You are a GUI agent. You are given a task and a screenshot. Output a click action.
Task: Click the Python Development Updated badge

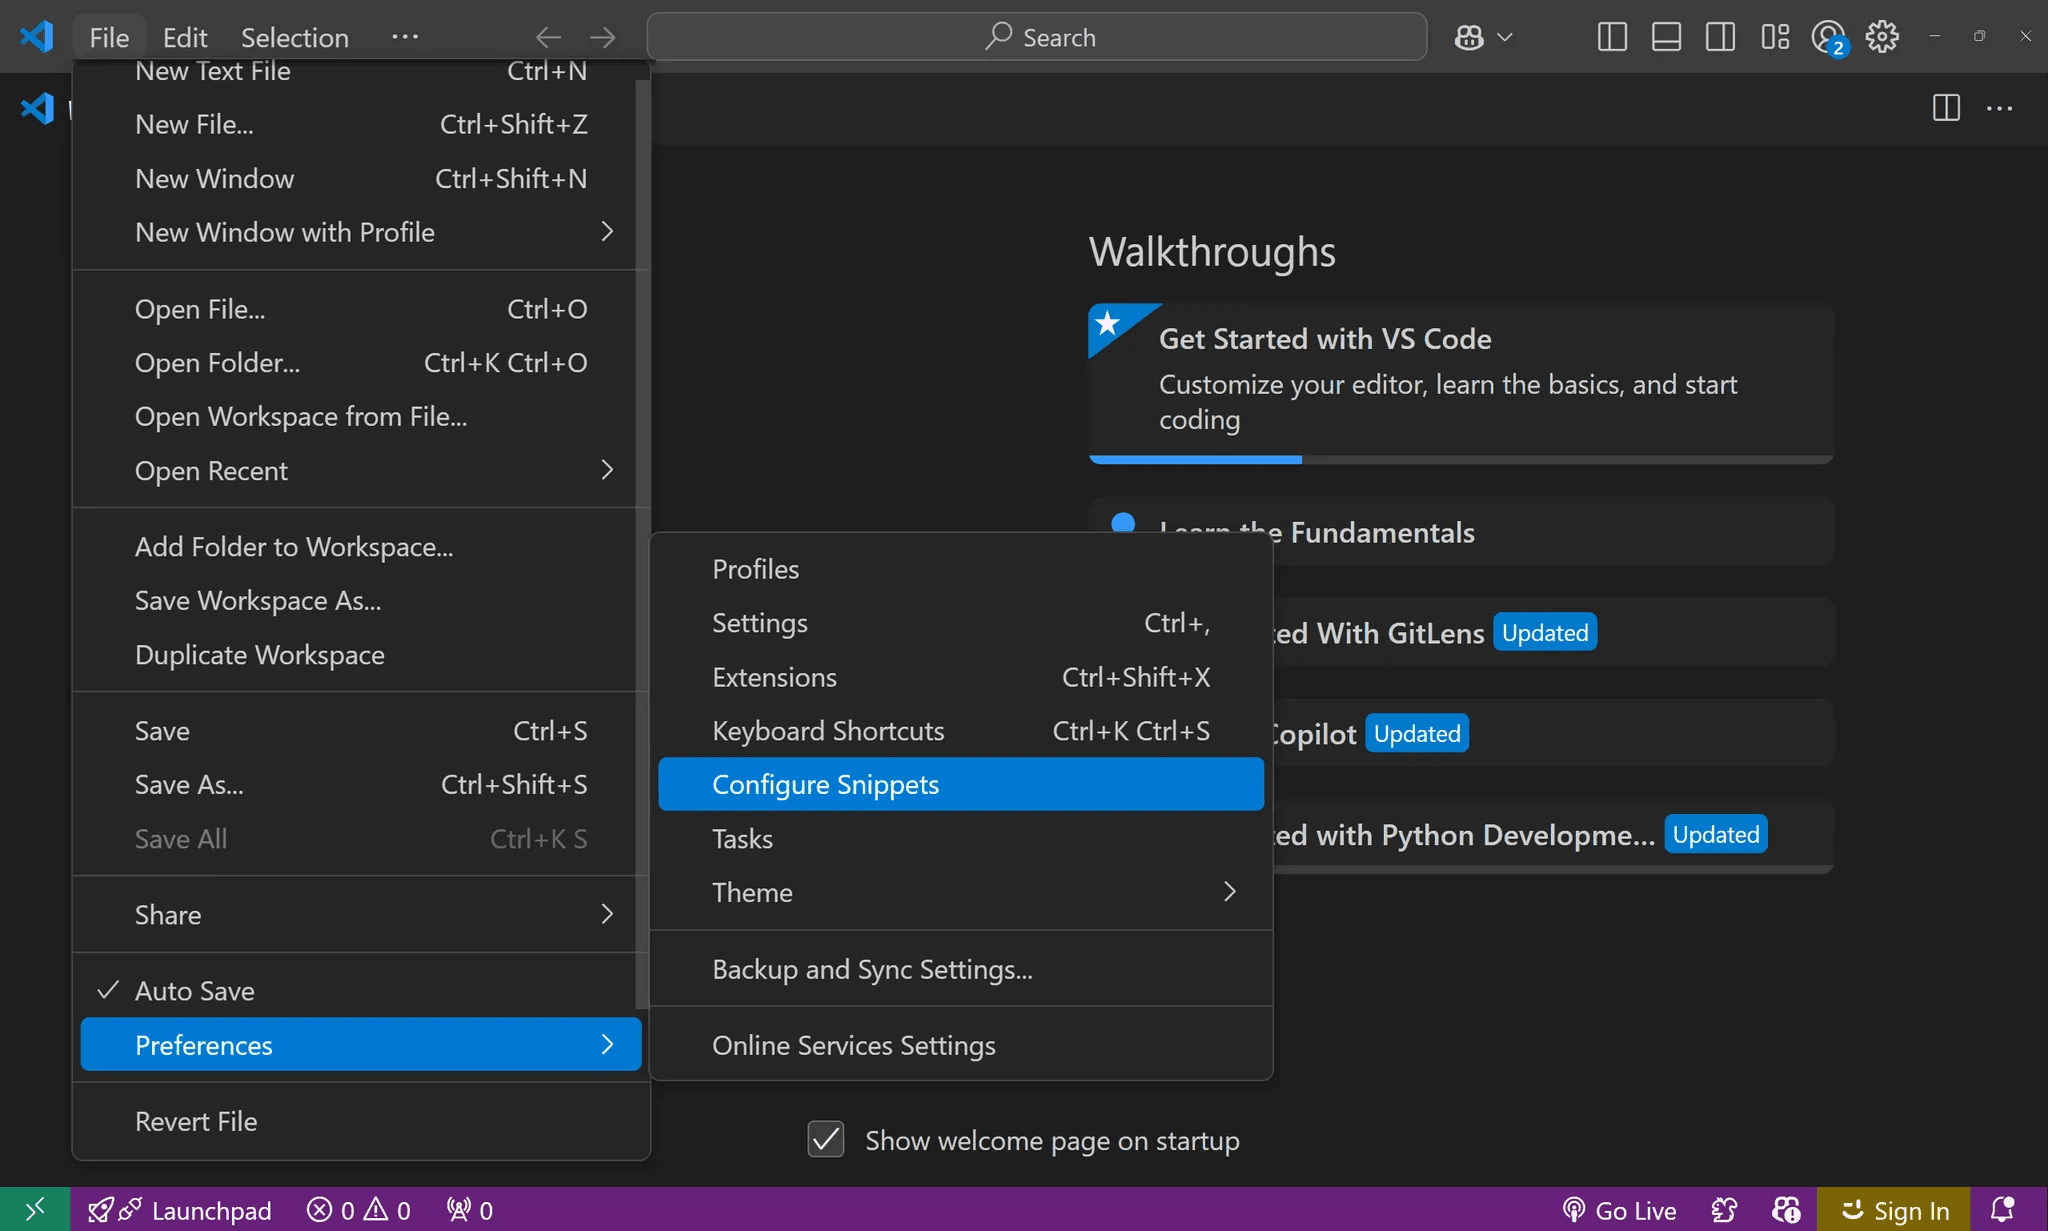(x=1716, y=834)
